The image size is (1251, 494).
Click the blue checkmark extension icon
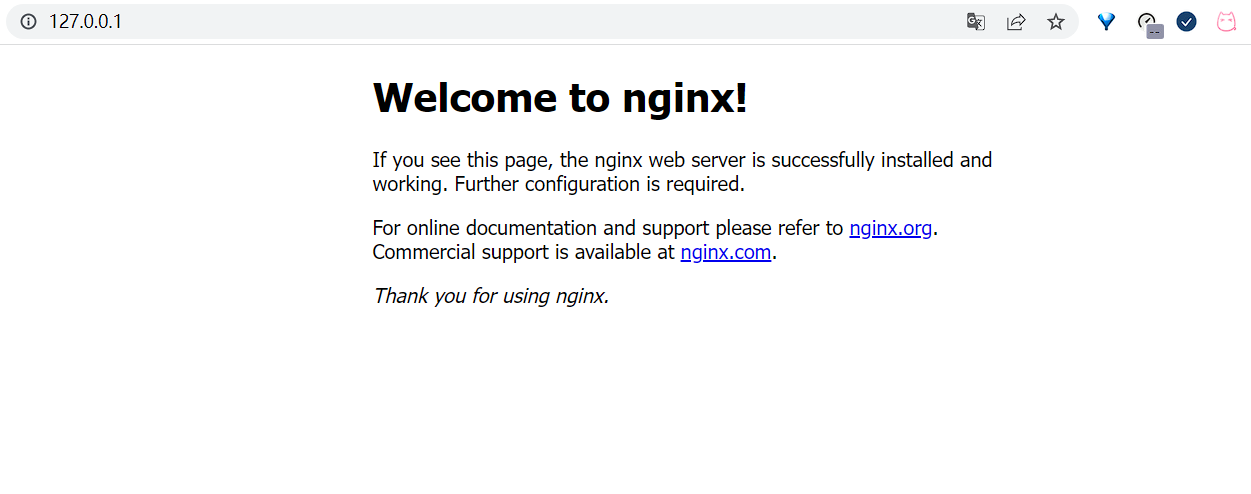(1187, 22)
